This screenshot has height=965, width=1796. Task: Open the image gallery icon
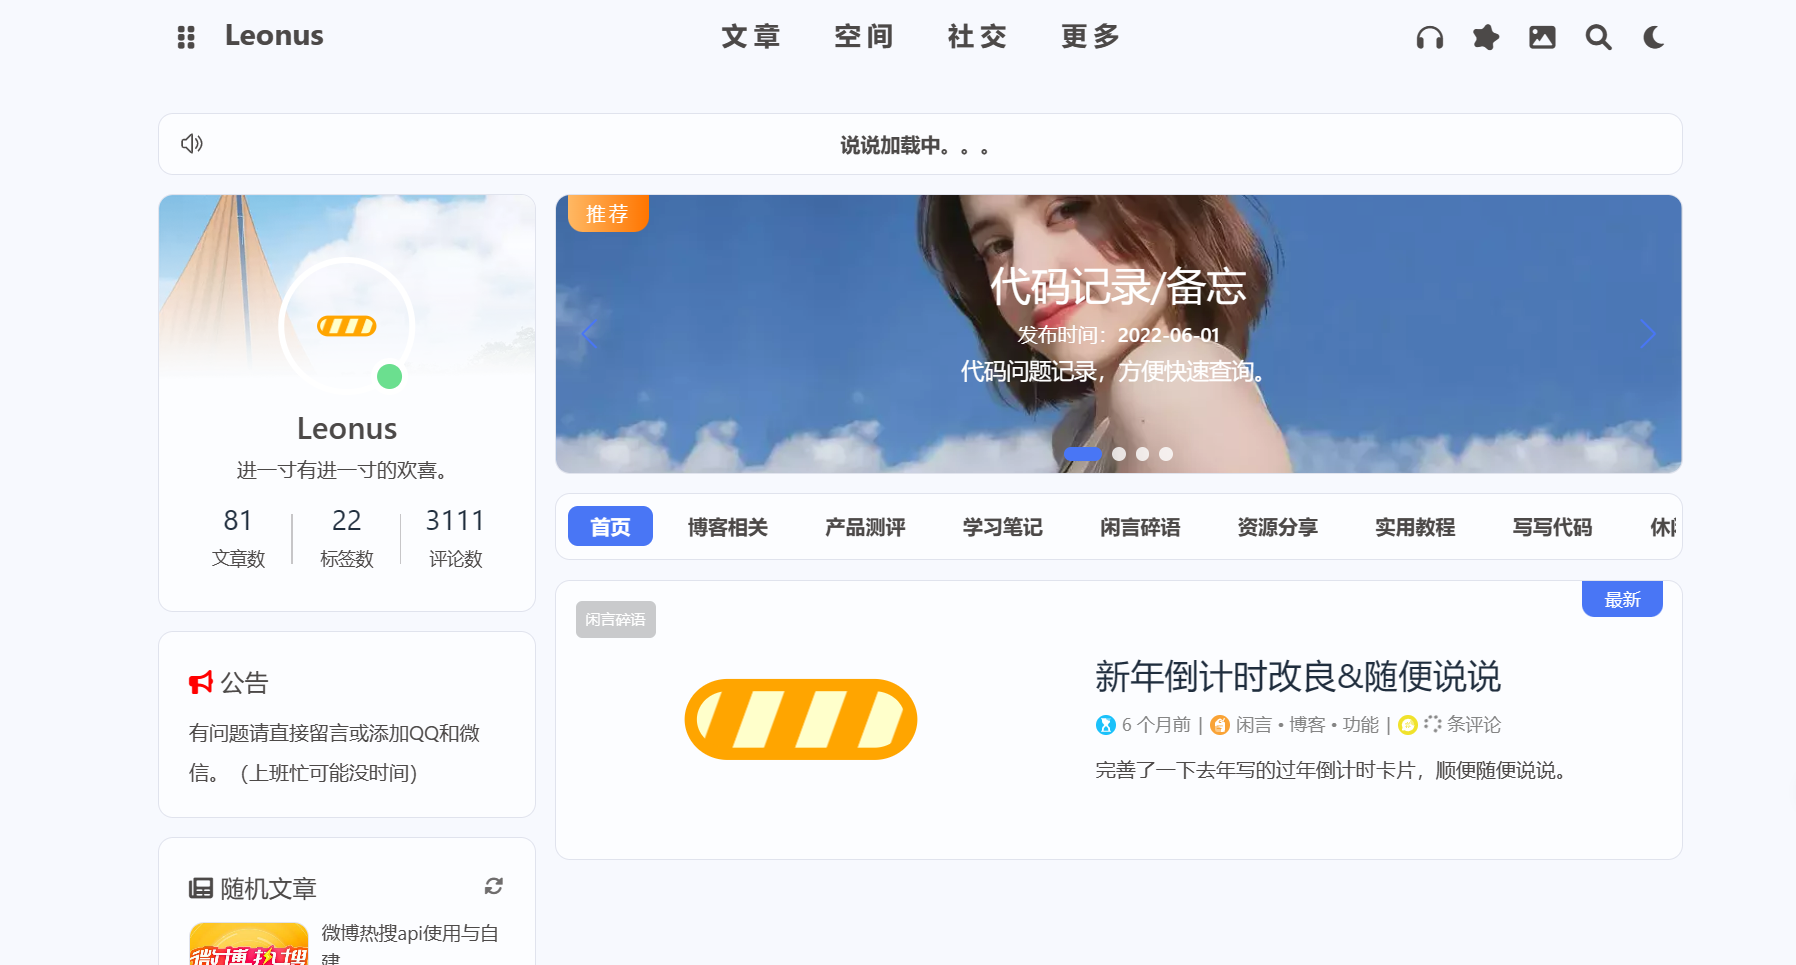(x=1542, y=37)
